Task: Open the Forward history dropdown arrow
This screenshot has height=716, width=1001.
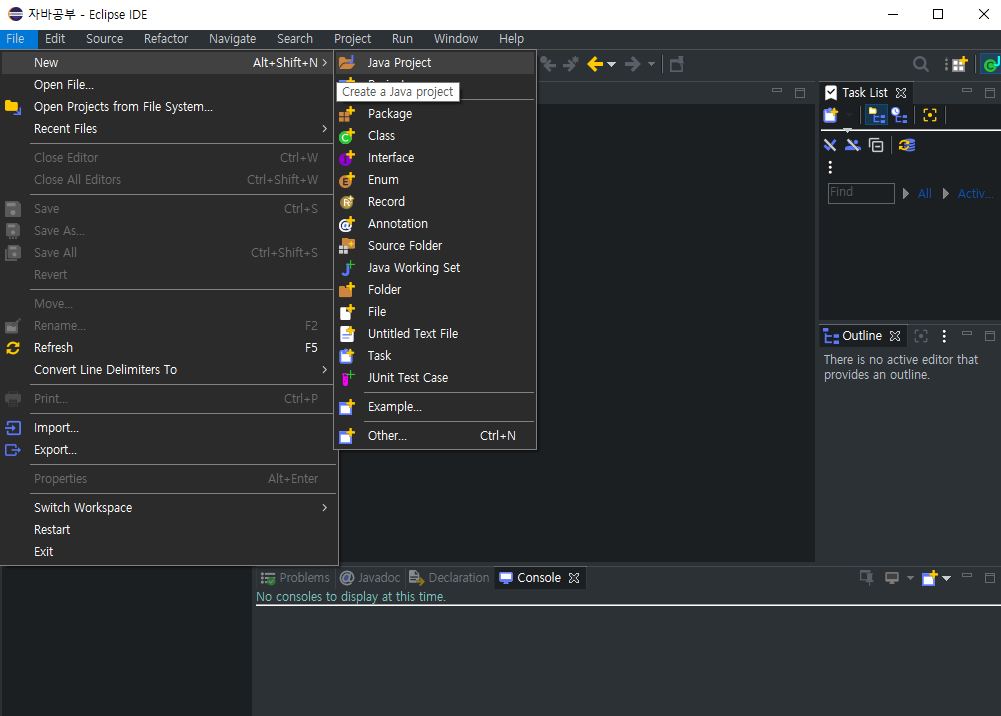Action: tap(651, 64)
